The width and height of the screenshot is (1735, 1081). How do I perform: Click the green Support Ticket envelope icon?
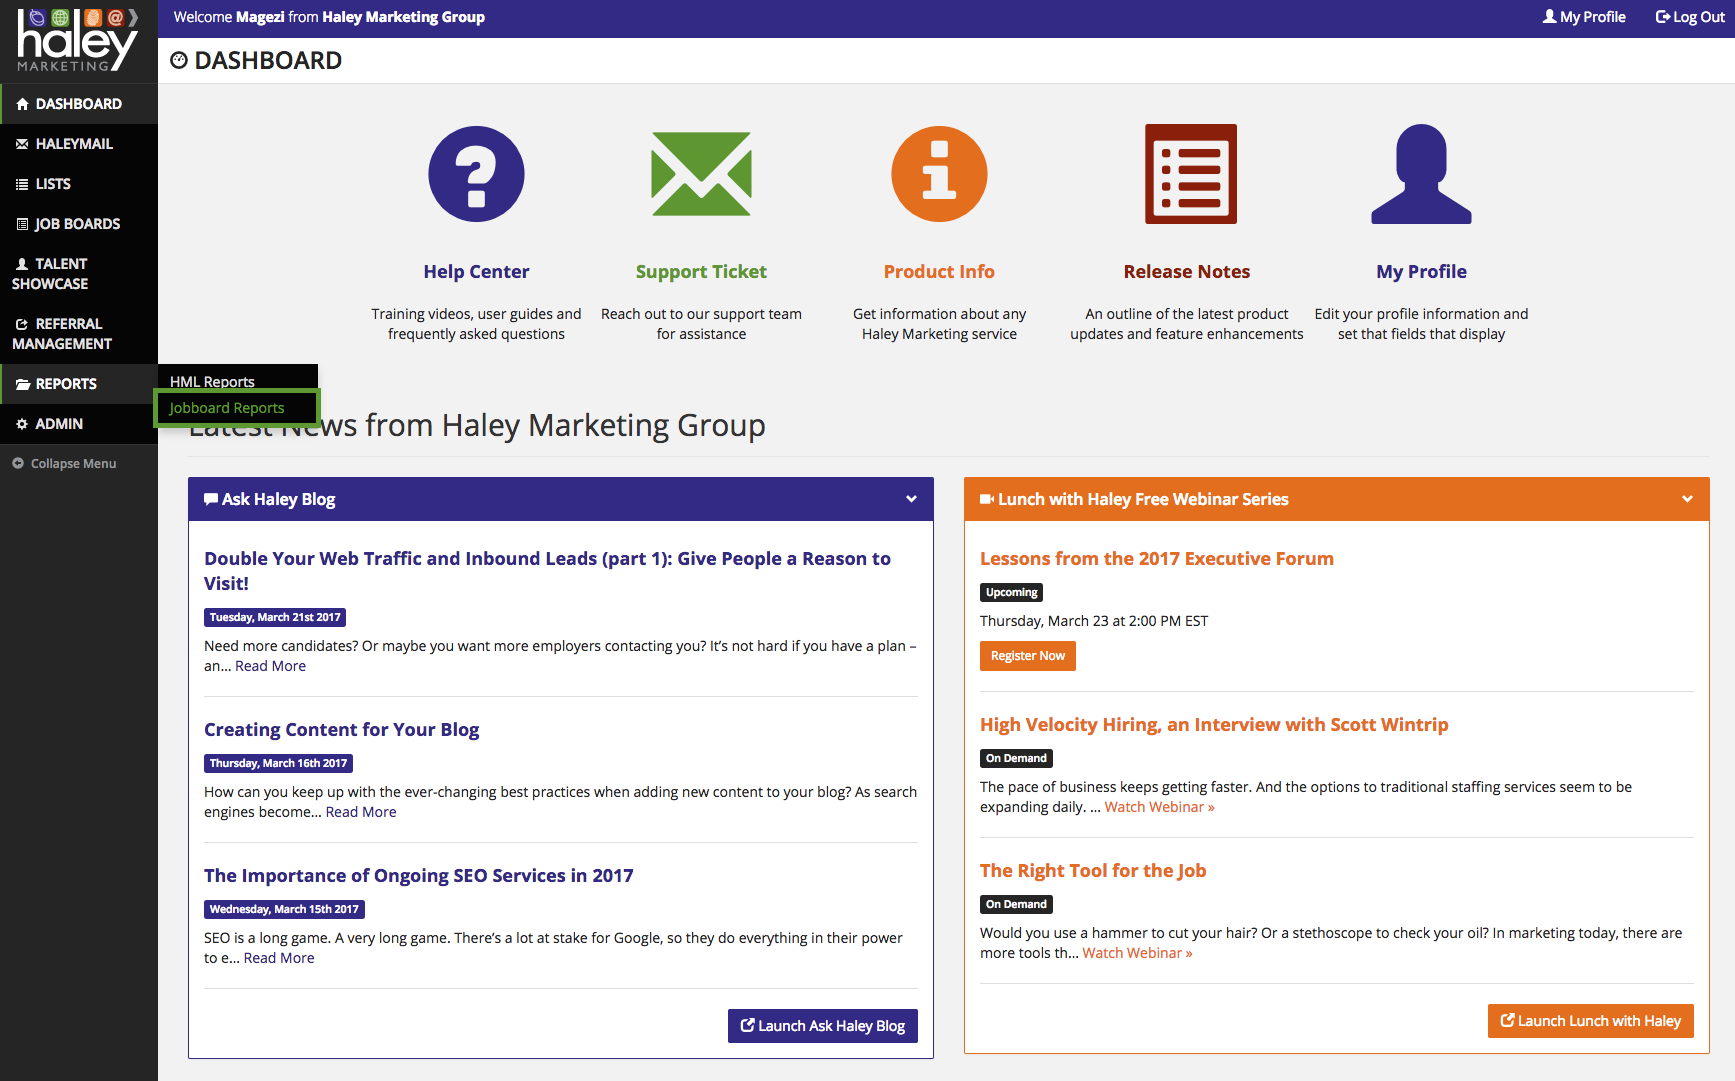[701, 174]
